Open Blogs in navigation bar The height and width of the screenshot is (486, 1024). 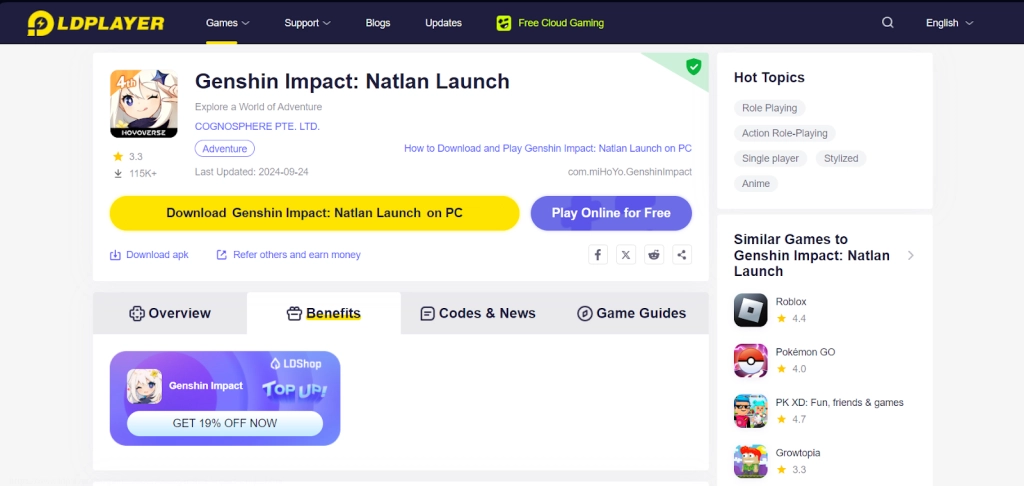point(377,23)
